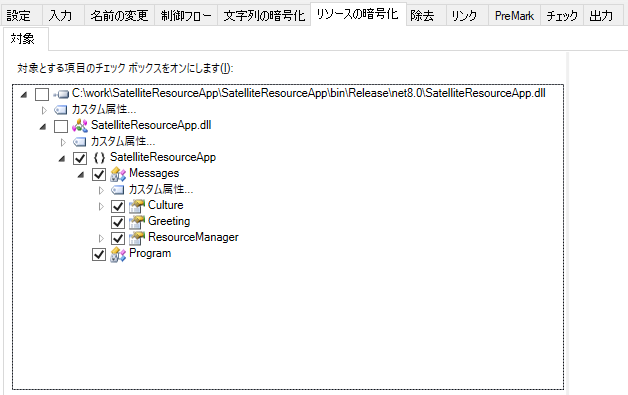
Task: Select カスタム属性... text under SatelliteResourceApp.dll
Action: [123, 141]
